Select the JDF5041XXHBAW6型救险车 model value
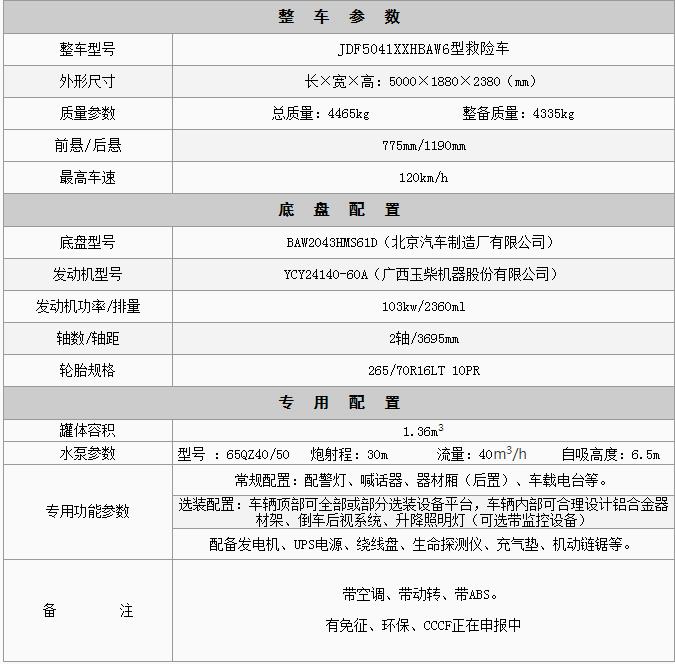 point(423,49)
